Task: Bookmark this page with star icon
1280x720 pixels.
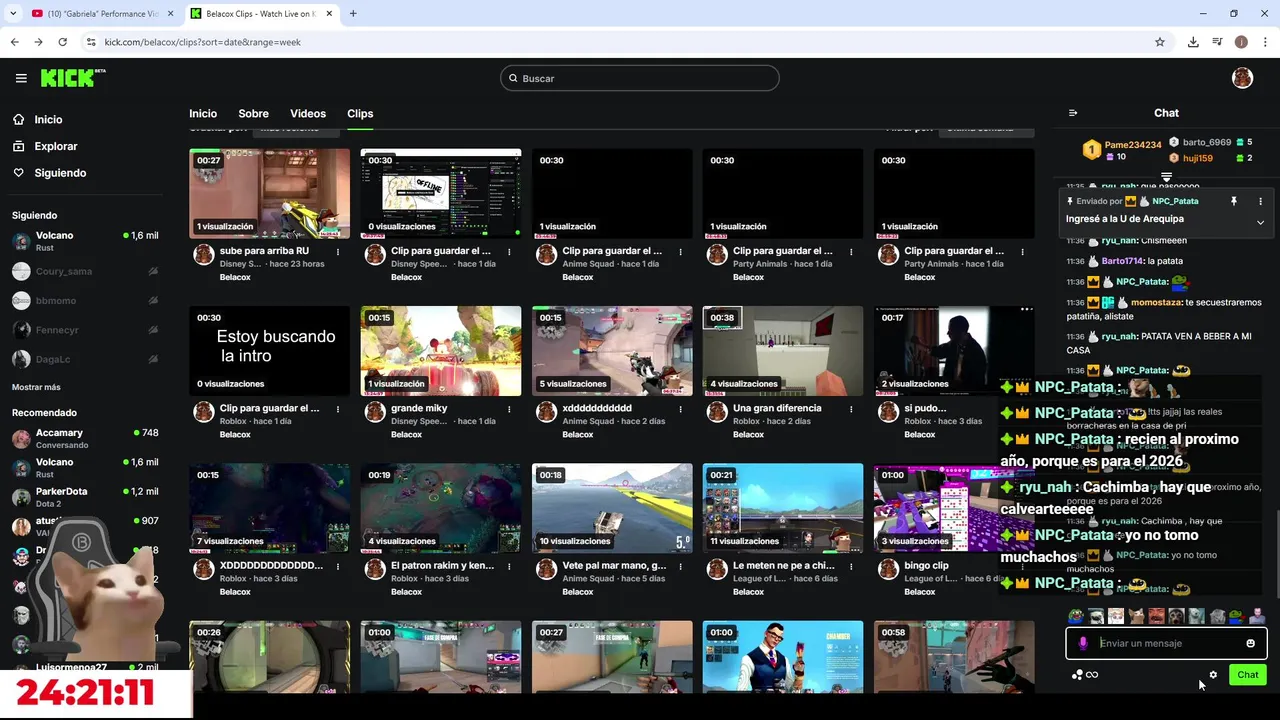Action: click(1160, 42)
